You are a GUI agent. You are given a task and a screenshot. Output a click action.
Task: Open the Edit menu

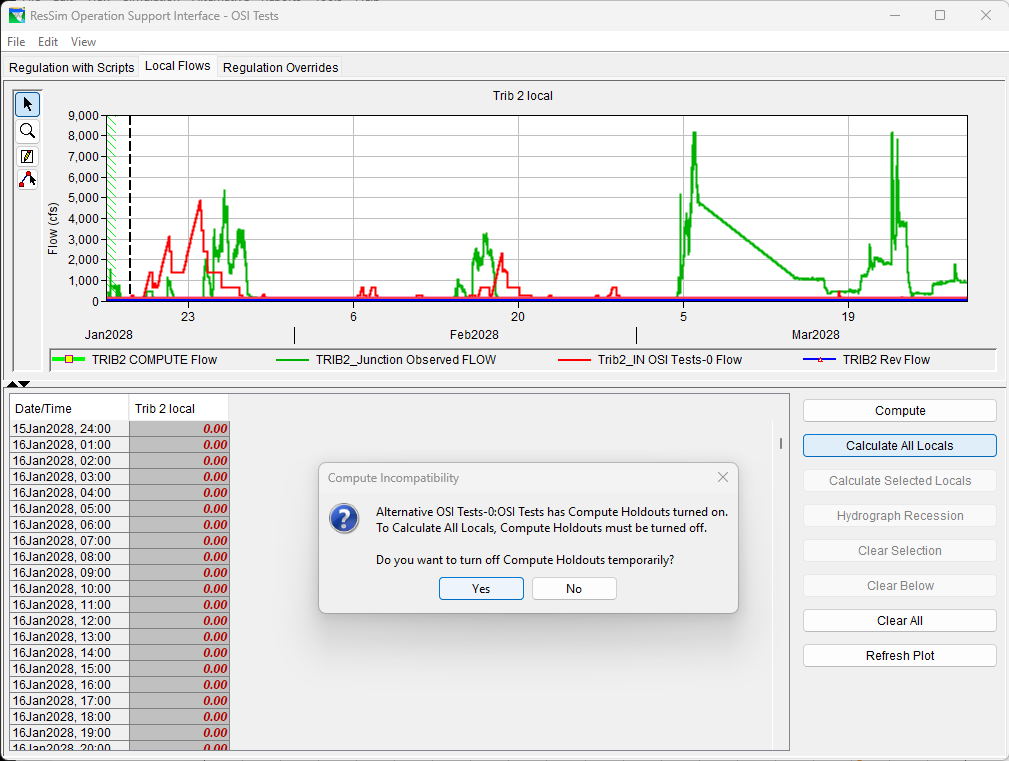pyautogui.click(x=48, y=42)
